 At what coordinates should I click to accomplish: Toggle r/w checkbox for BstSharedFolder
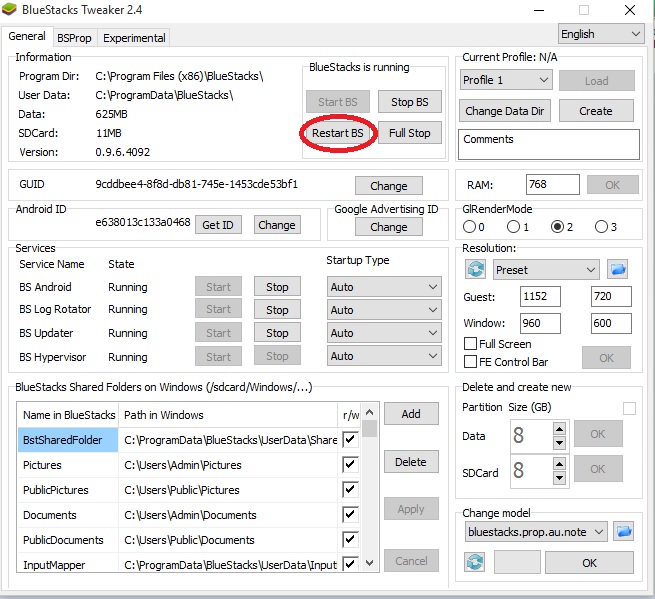click(x=350, y=439)
